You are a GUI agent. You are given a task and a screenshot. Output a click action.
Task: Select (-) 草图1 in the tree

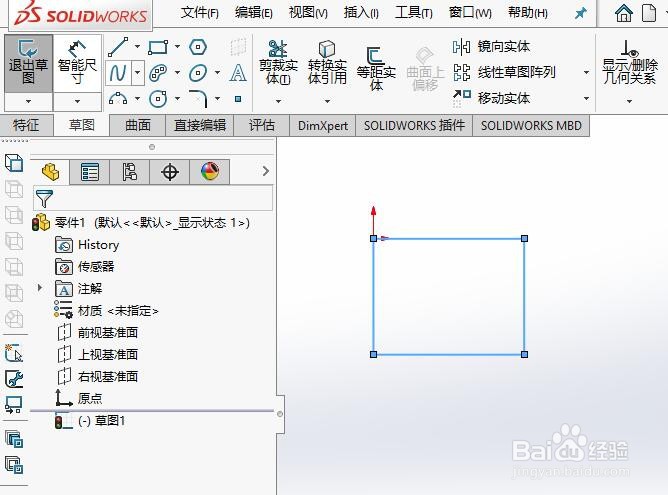click(x=90, y=421)
